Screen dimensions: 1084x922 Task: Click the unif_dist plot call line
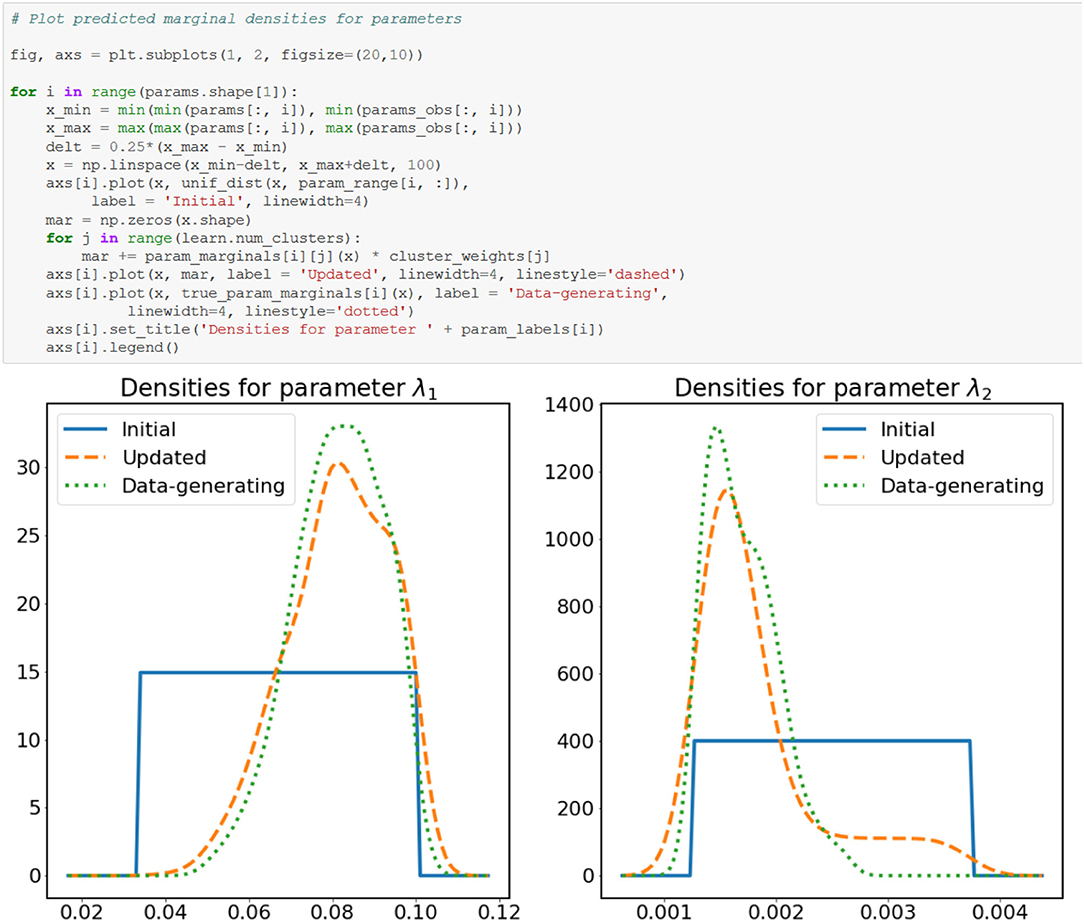[x=257, y=183]
